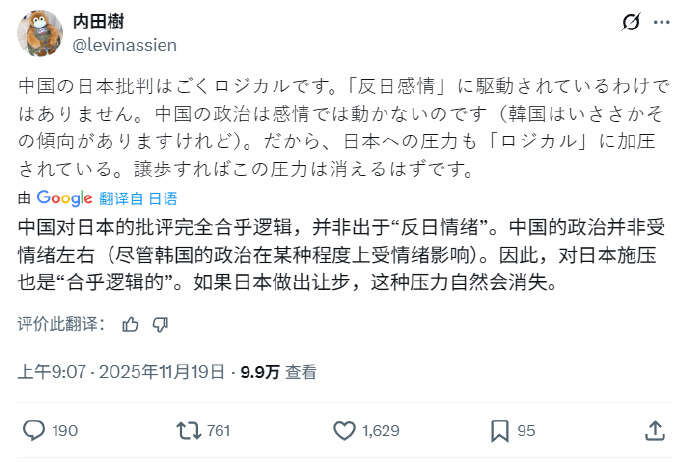690x476 pixels.
Task: Open the 上午9:07 · 2025年11月19日 timestamp
Action: click(x=121, y=372)
